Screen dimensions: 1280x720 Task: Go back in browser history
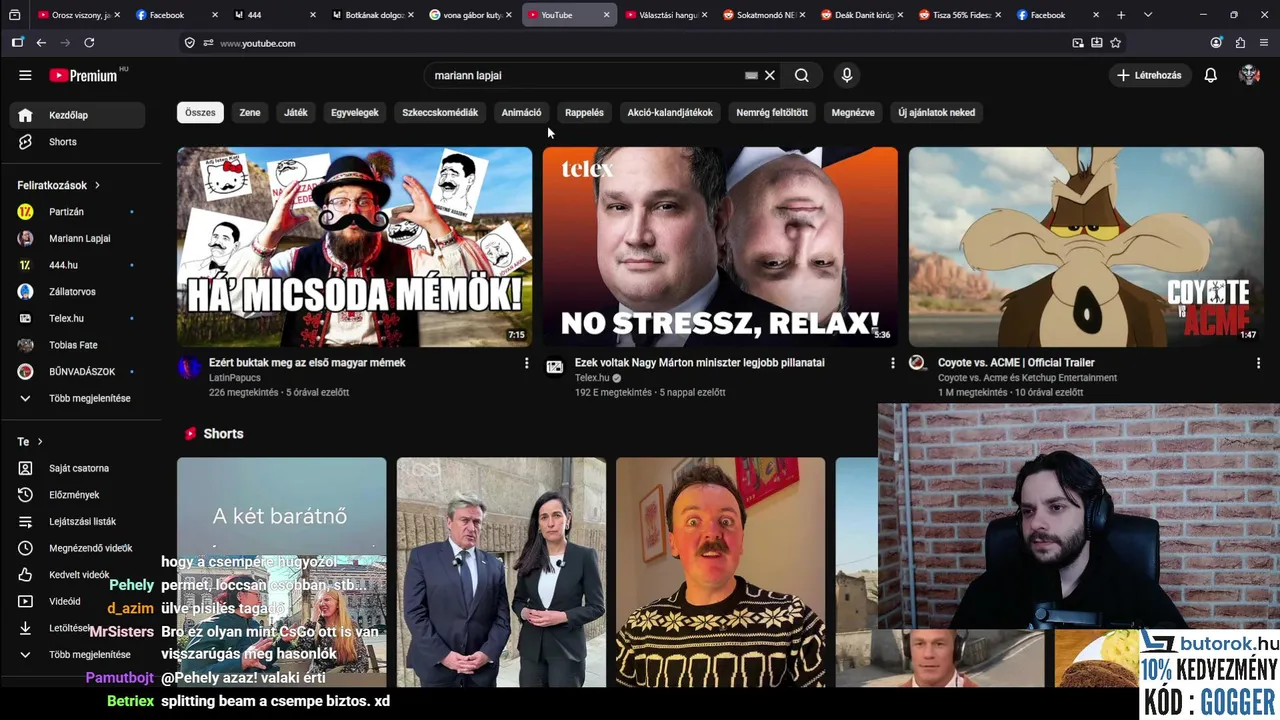[41, 43]
